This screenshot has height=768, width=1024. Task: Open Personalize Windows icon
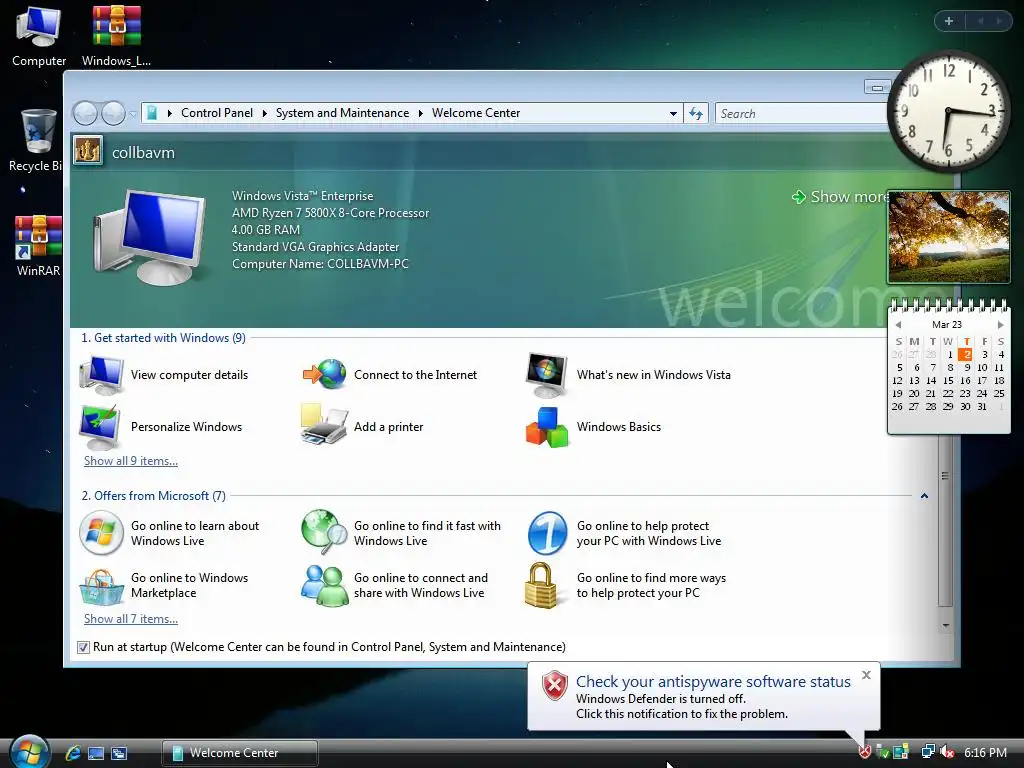tap(100, 427)
